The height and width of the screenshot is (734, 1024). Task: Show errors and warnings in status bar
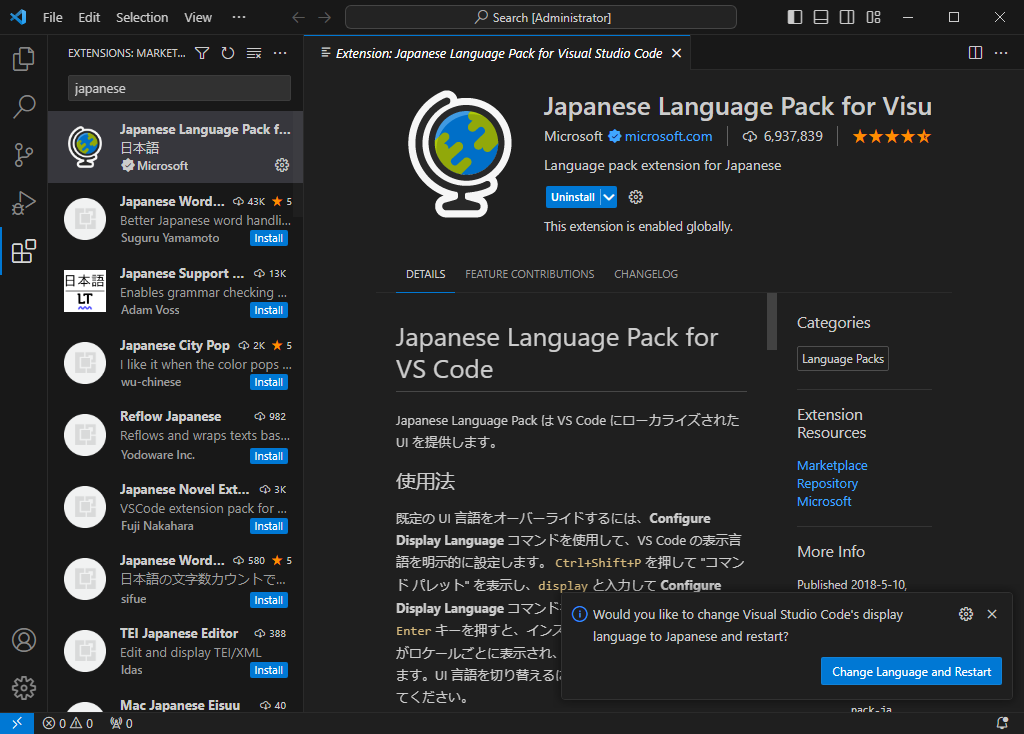point(68,723)
